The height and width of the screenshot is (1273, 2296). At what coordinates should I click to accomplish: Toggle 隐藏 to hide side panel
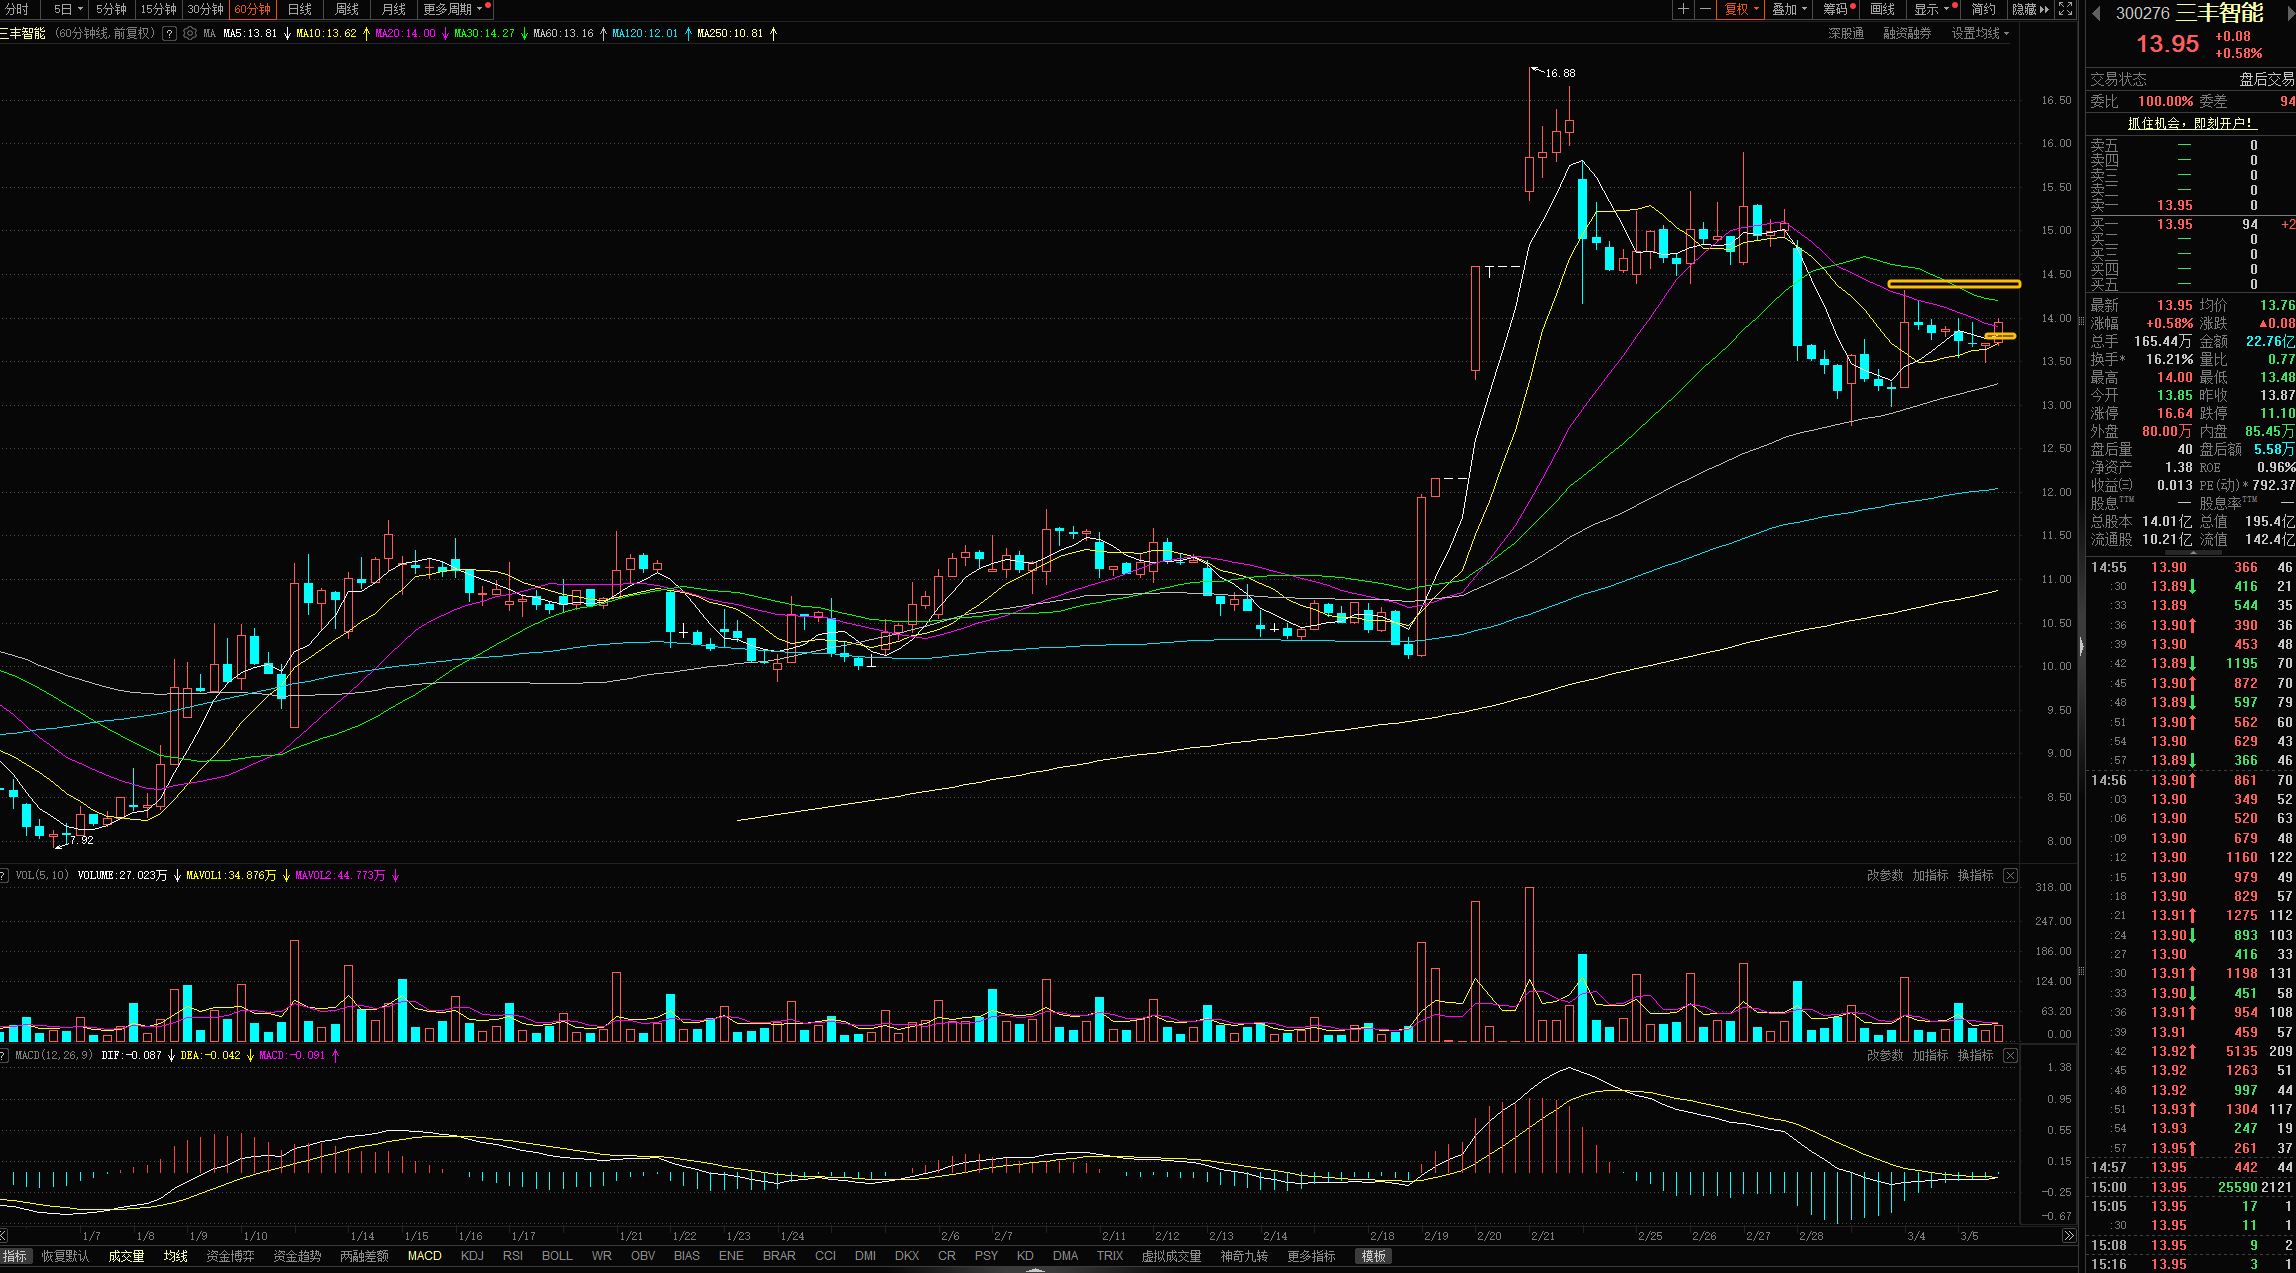(x=2029, y=9)
